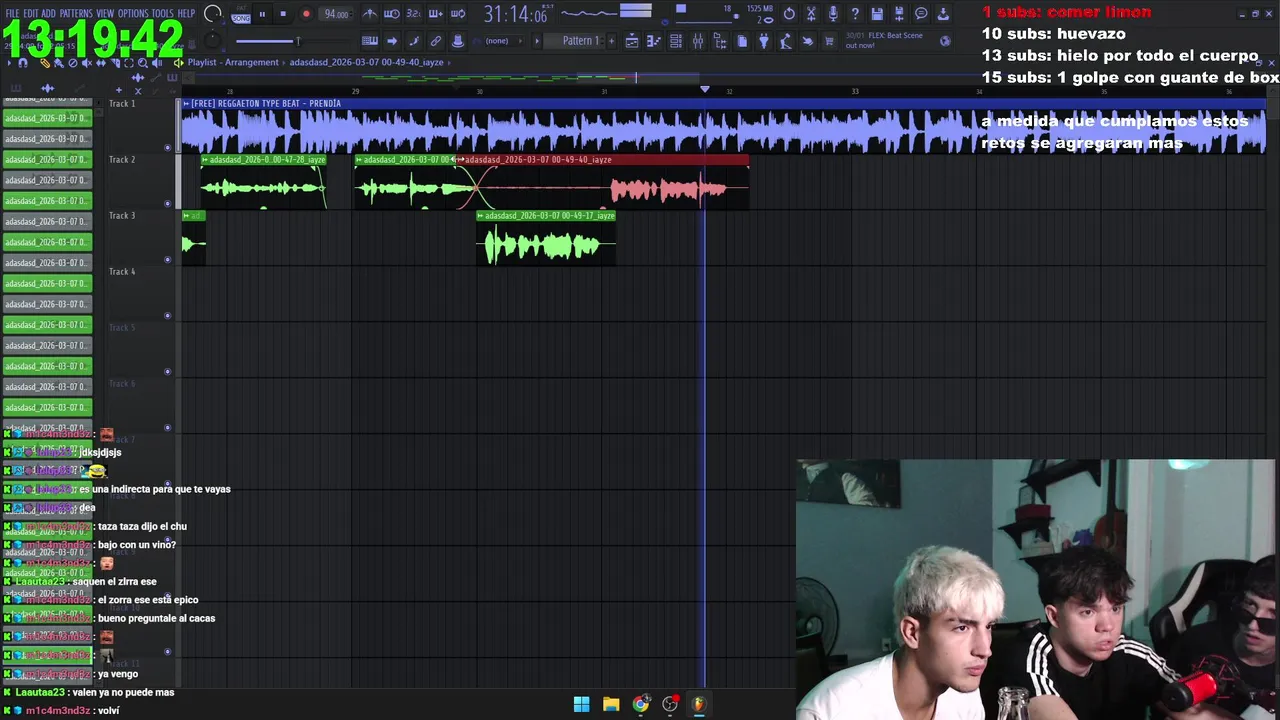1280x720 pixels.
Task: Open the Playlist view icon
Action: coord(632,41)
